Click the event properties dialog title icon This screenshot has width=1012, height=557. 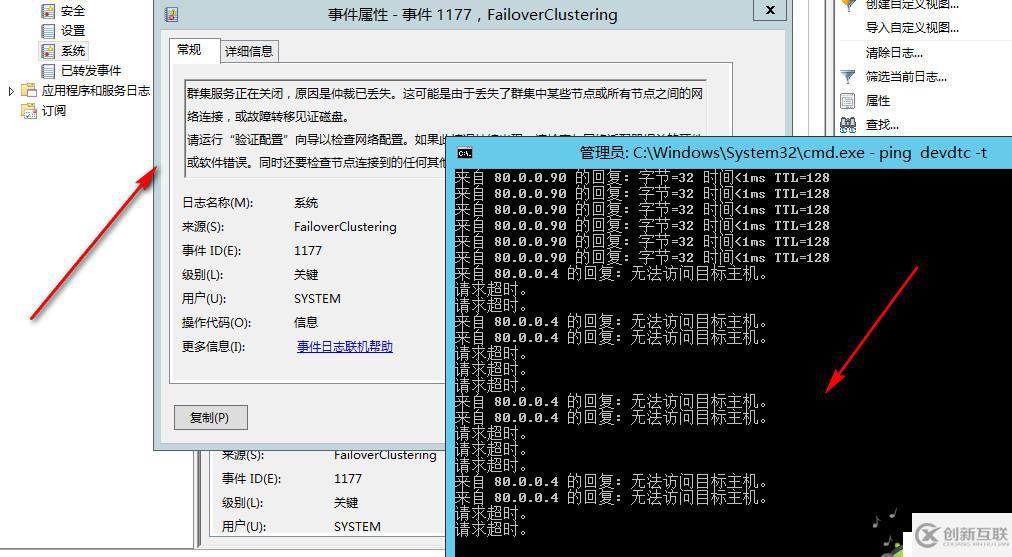[171, 14]
